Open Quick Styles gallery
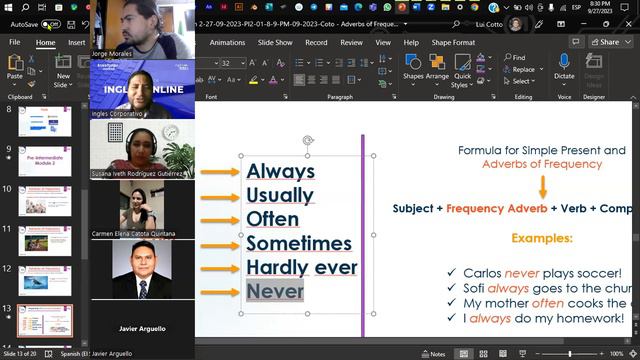 pos(462,71)
